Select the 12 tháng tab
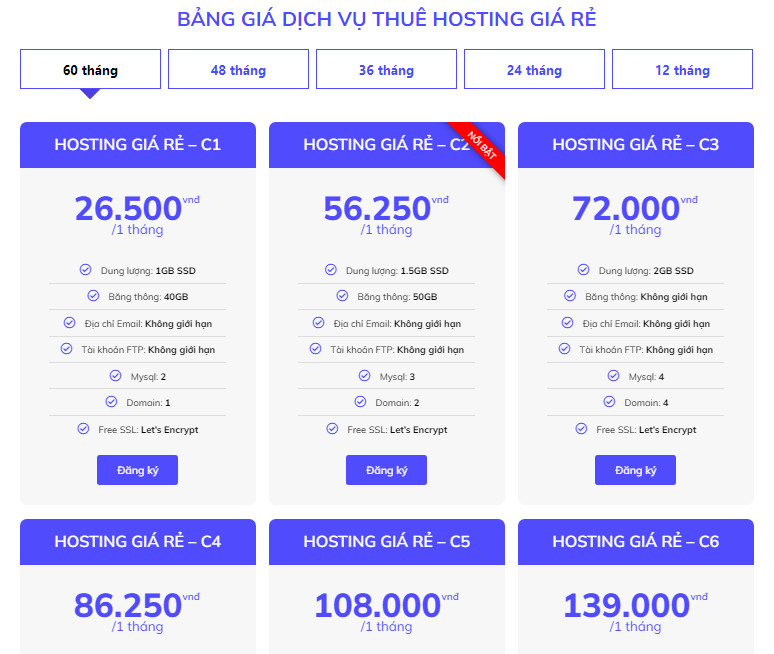 [x=682, y=70]
